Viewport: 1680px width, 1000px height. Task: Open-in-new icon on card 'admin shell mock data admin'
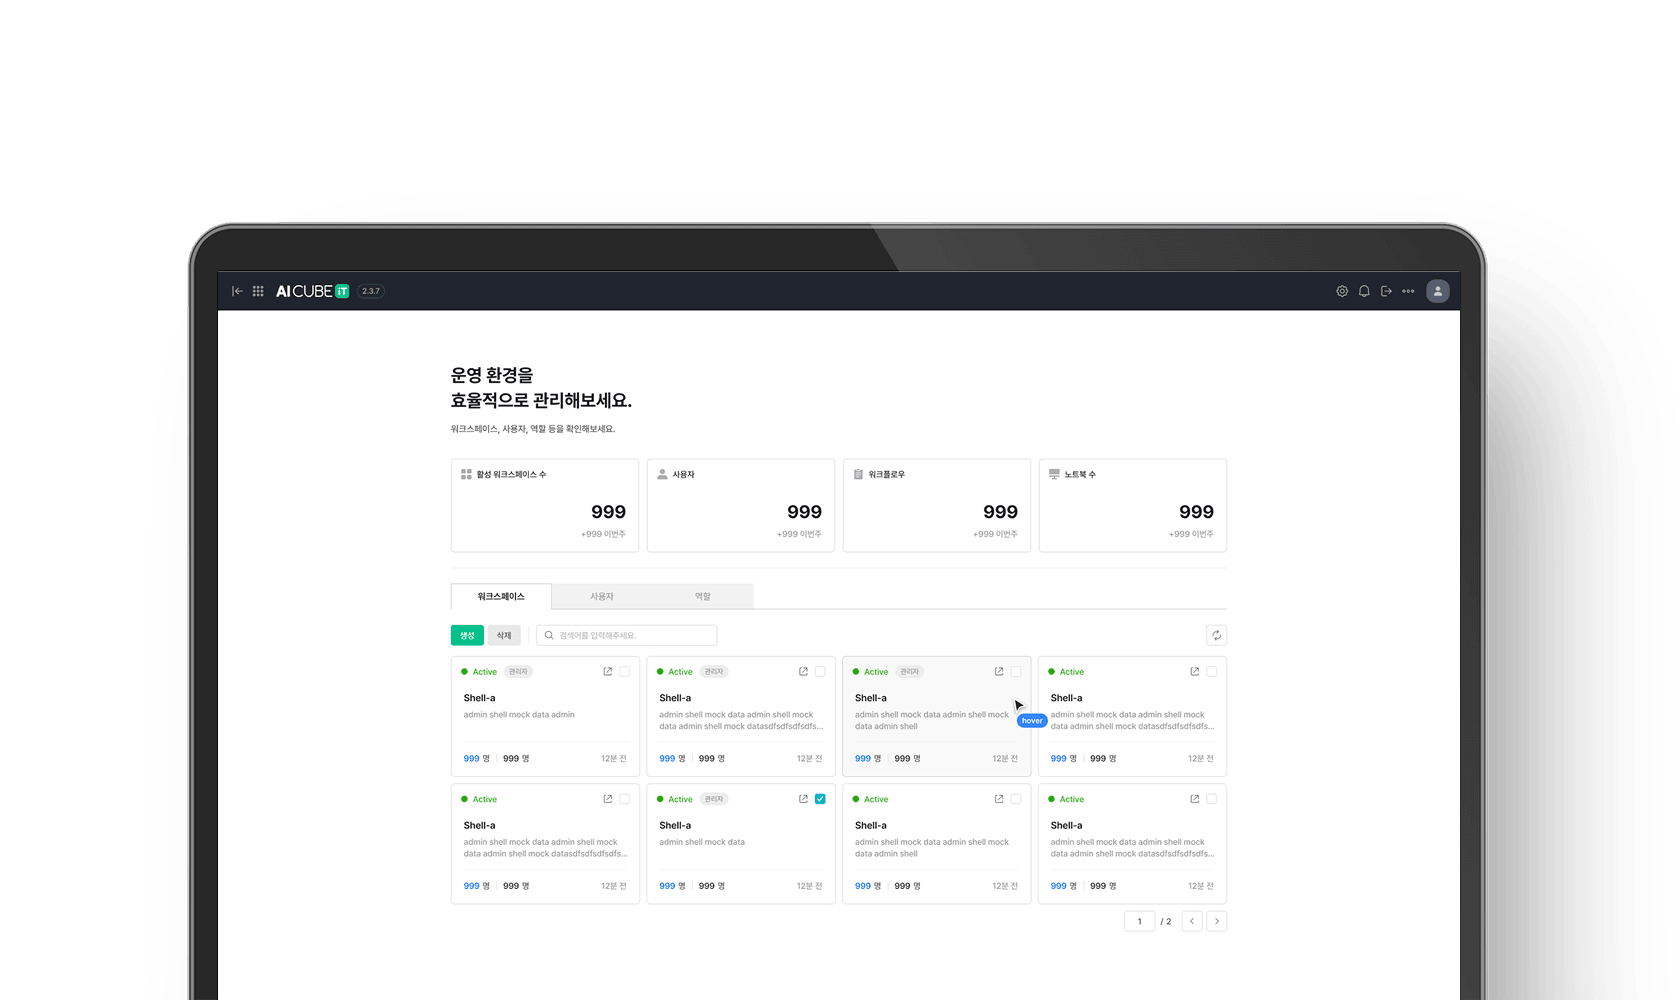click(607, 672)
